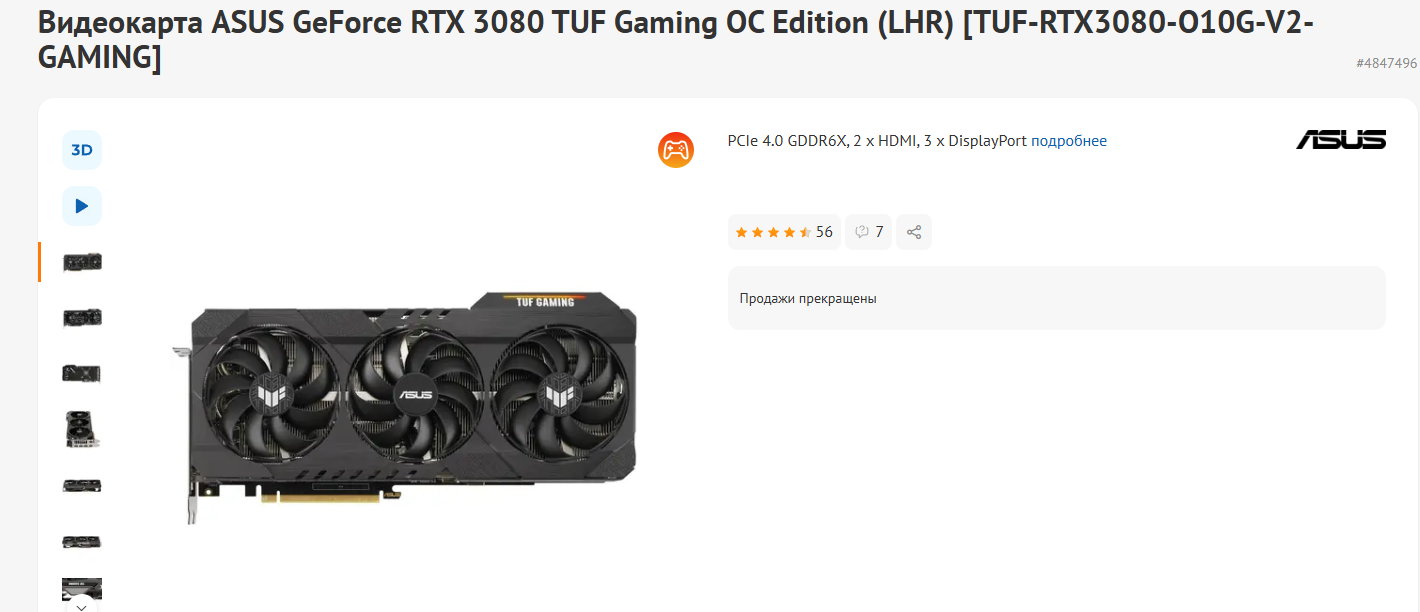Select the third thumbnail showing the card's back
1420x612 pixels.
point(82,374)
